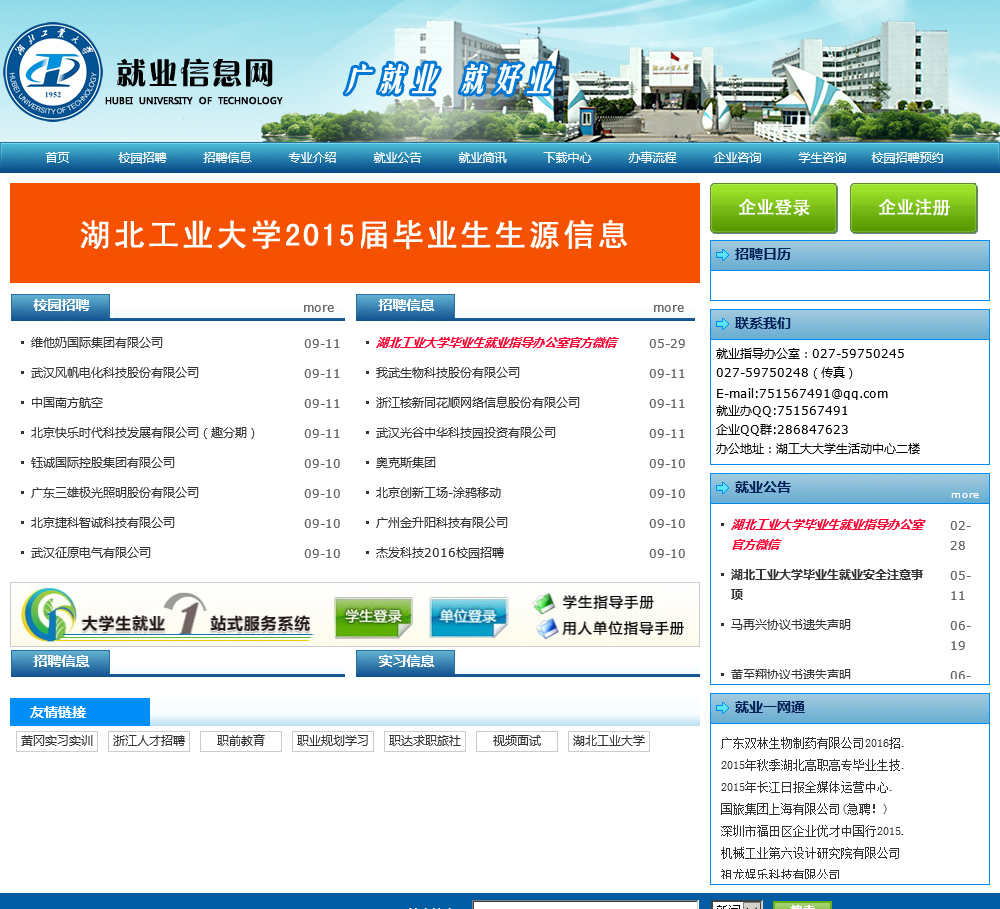Open 企业咨询 navigation item
The height and width of the screenshot is (909, 1000).
coord(737,158)
